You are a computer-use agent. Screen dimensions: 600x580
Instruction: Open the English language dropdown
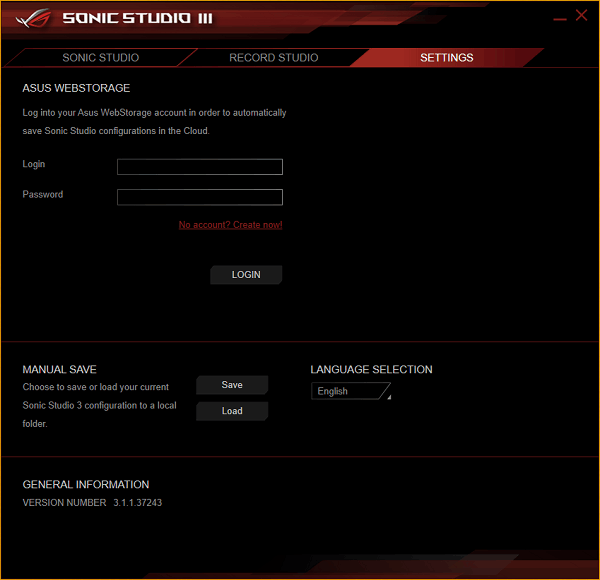pyautogui.click(x=351, y=391)
